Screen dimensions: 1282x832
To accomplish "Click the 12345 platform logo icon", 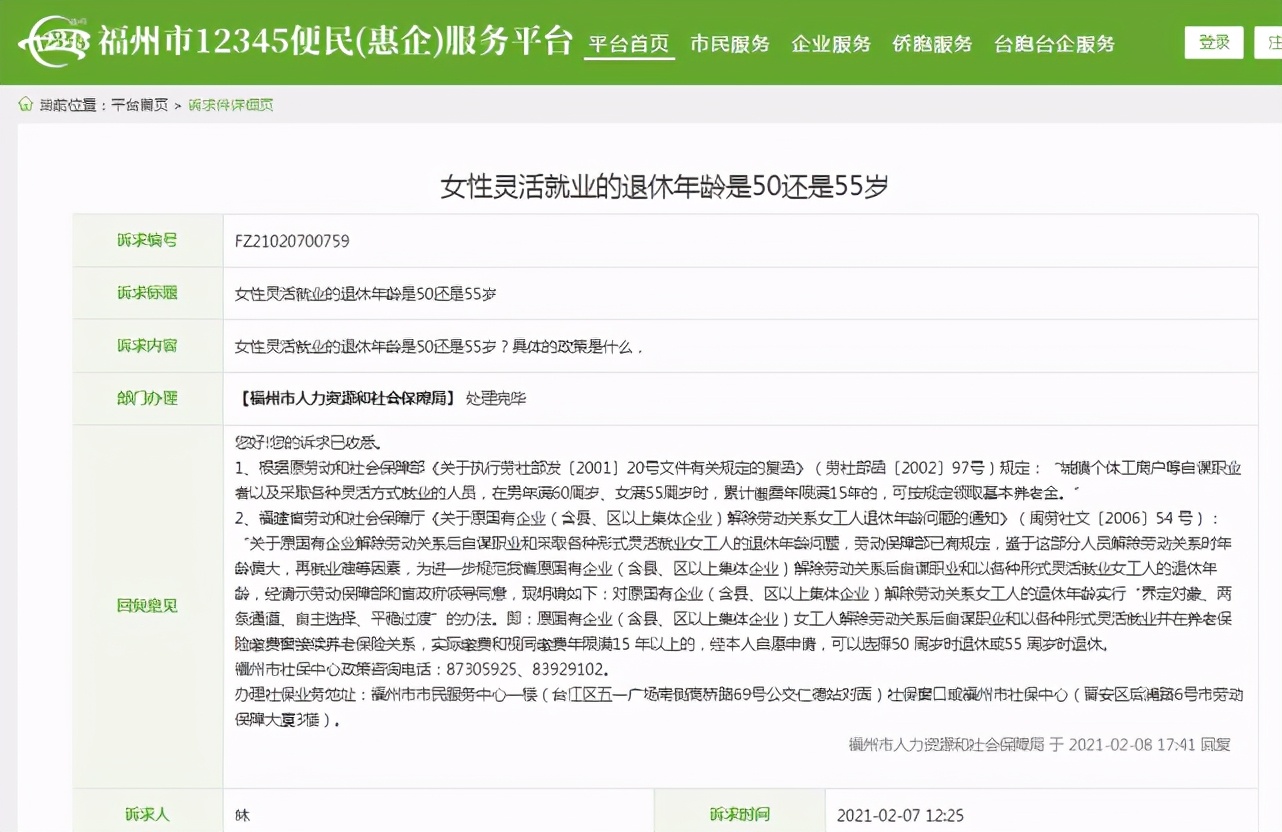I will tap(57, 42).
